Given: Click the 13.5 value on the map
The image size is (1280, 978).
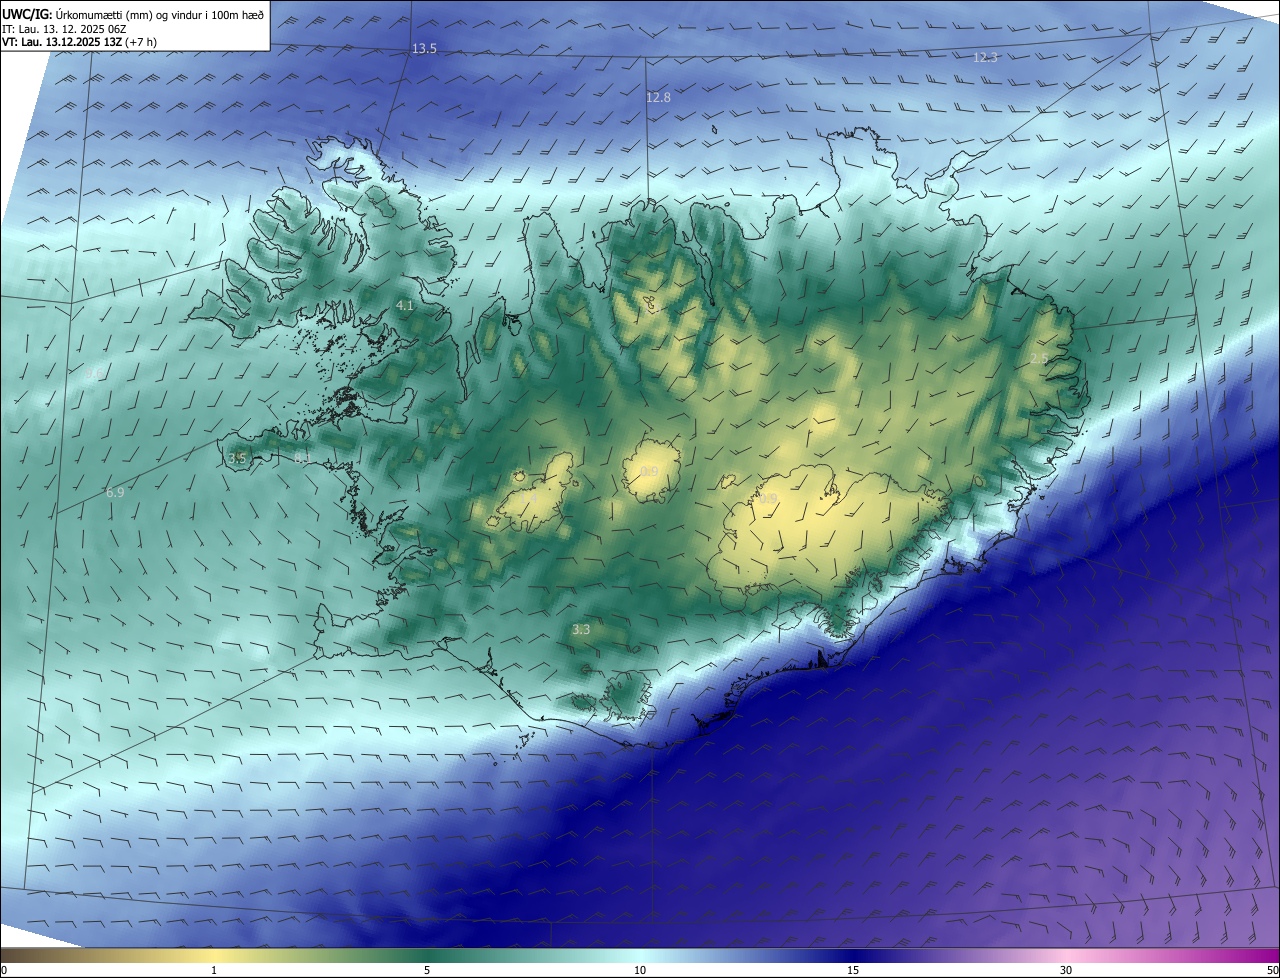Looking at the screenshot, I should pyautogui.click(x=425, y=49).
